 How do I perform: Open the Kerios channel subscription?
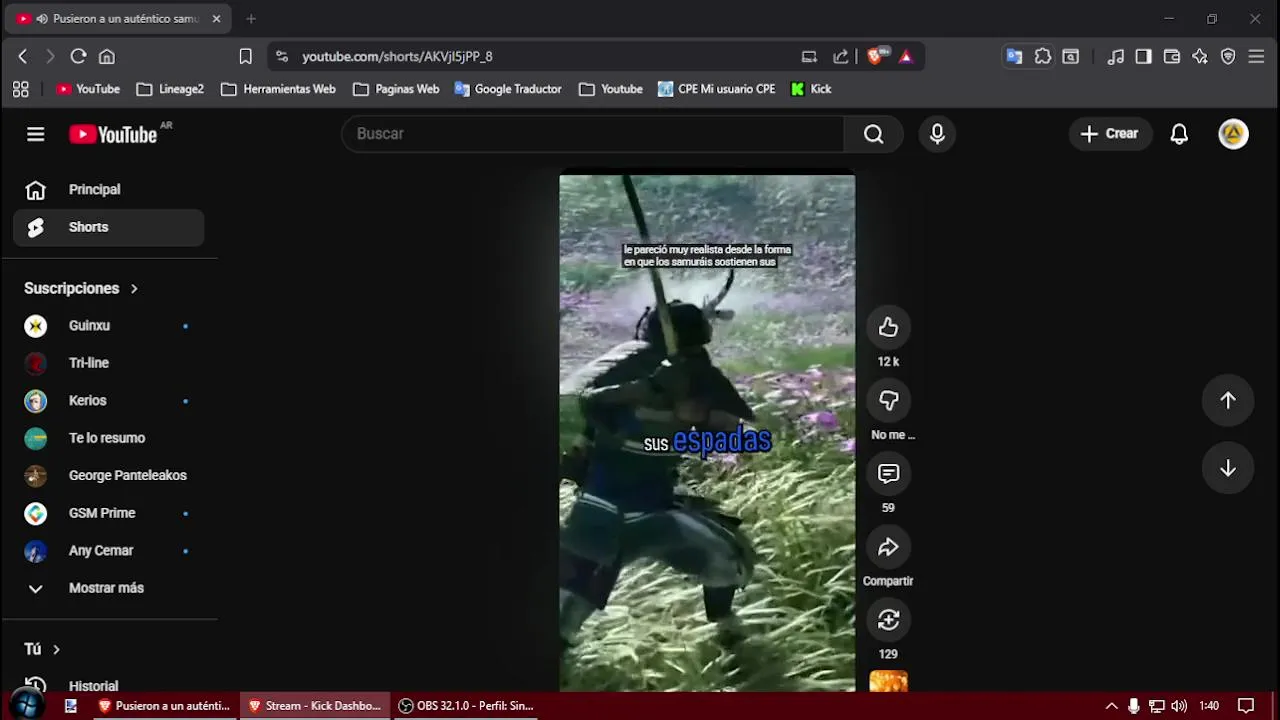(x=109, y=401)
